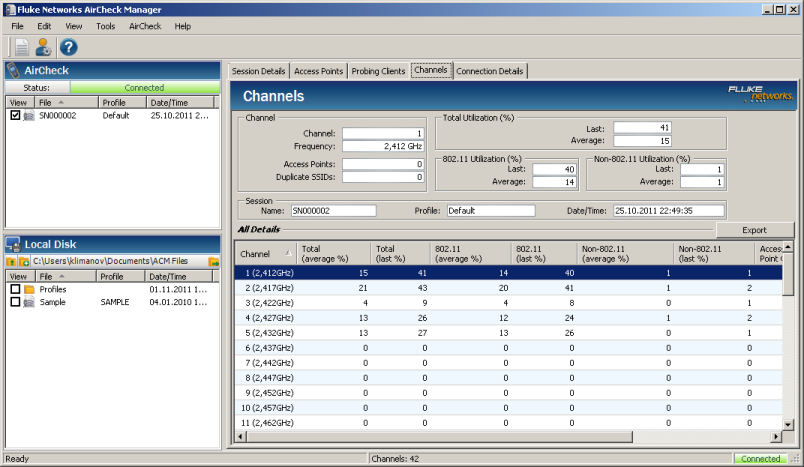
Task: Open help via the question mark icon
Action: pos(68,47)
